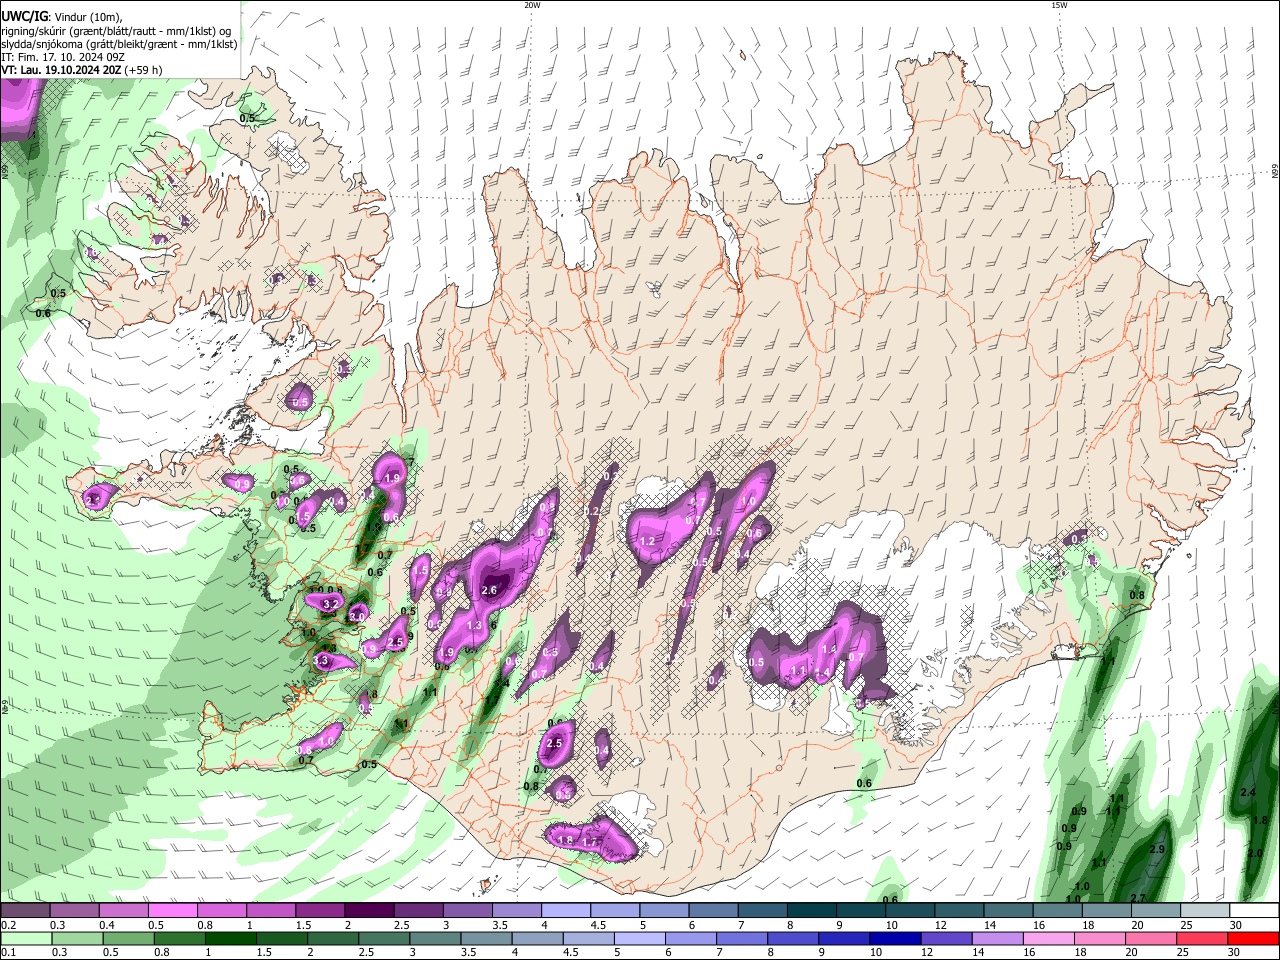Click the 3.0 precipitation value on the map
Viewport: 1280px width, 960px height.
356,617
